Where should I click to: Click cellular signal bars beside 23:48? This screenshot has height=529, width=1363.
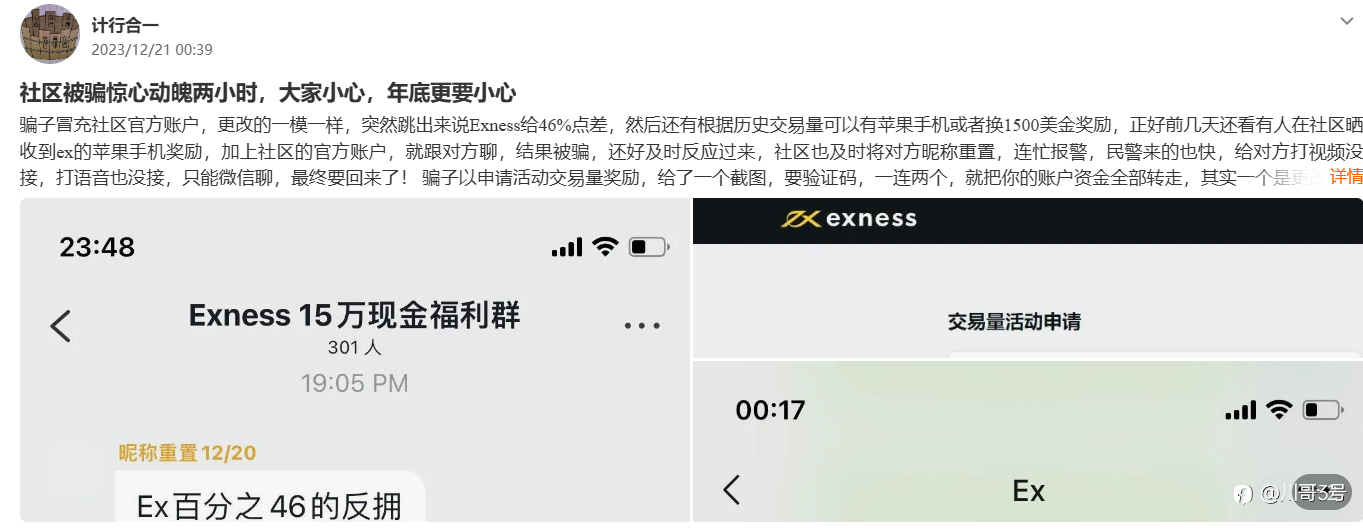(567, 247)
